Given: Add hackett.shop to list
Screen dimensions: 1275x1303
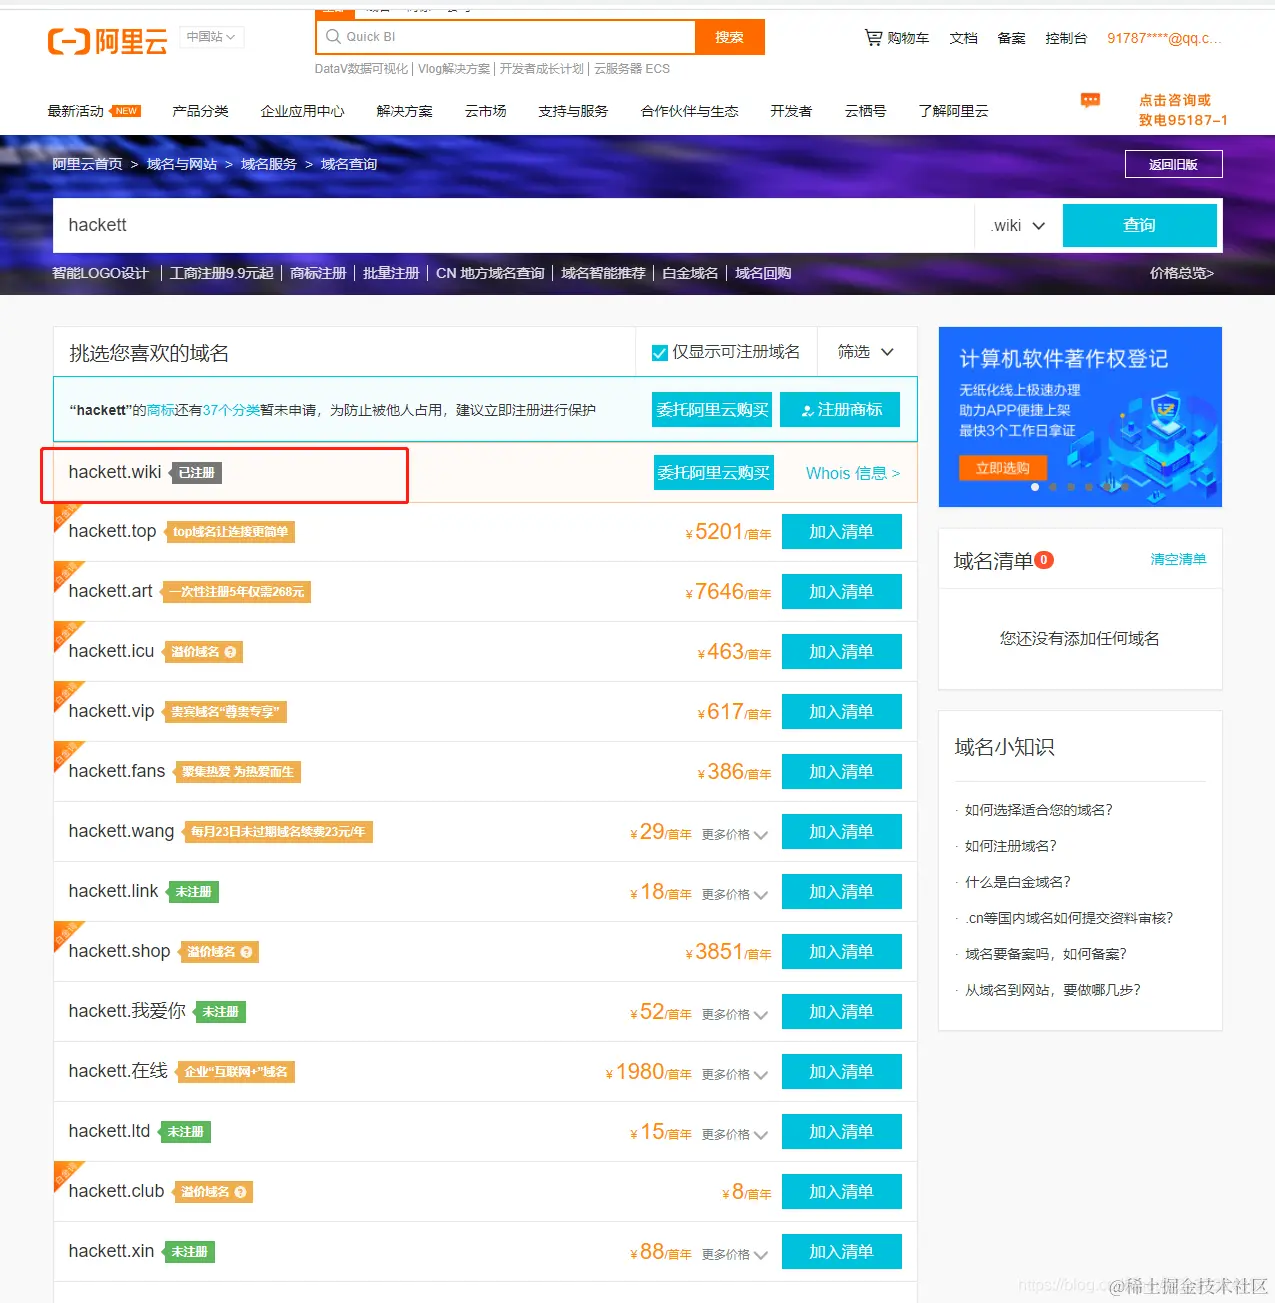Looking at the screenshot, I should [x=841, y=952].
